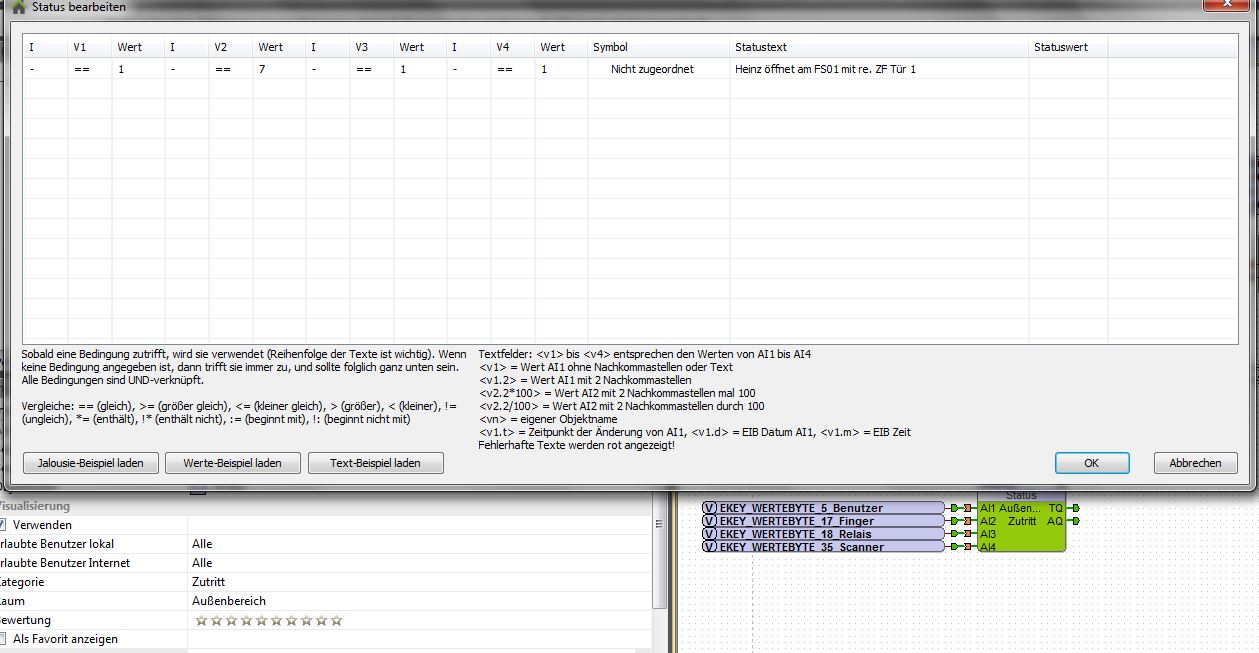Click the V1 column header
This screenshot has width=1259, height=653.
pyautogui.click(x=89, y=47)
